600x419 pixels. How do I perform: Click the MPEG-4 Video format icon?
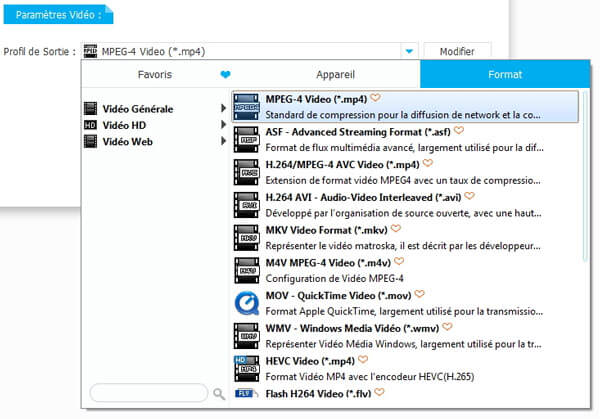point(247,106)
